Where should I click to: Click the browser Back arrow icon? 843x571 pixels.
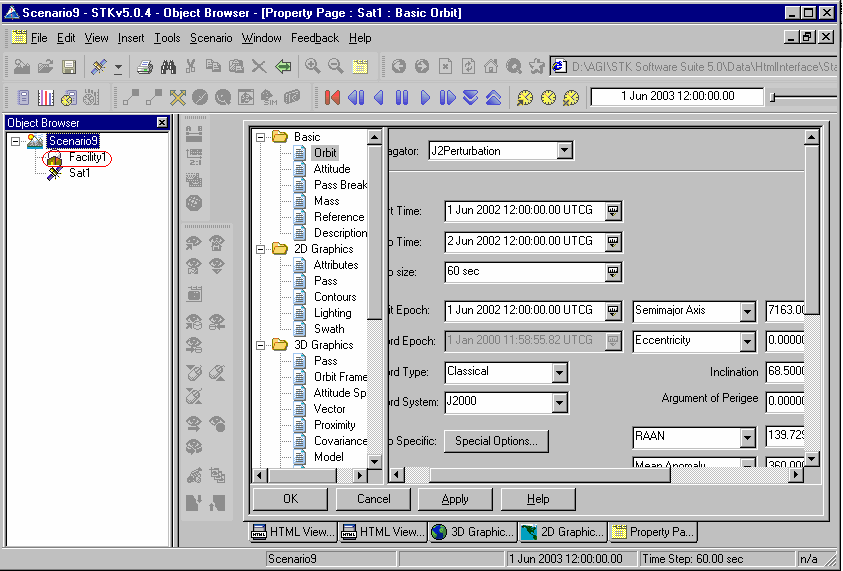(398, 67)
